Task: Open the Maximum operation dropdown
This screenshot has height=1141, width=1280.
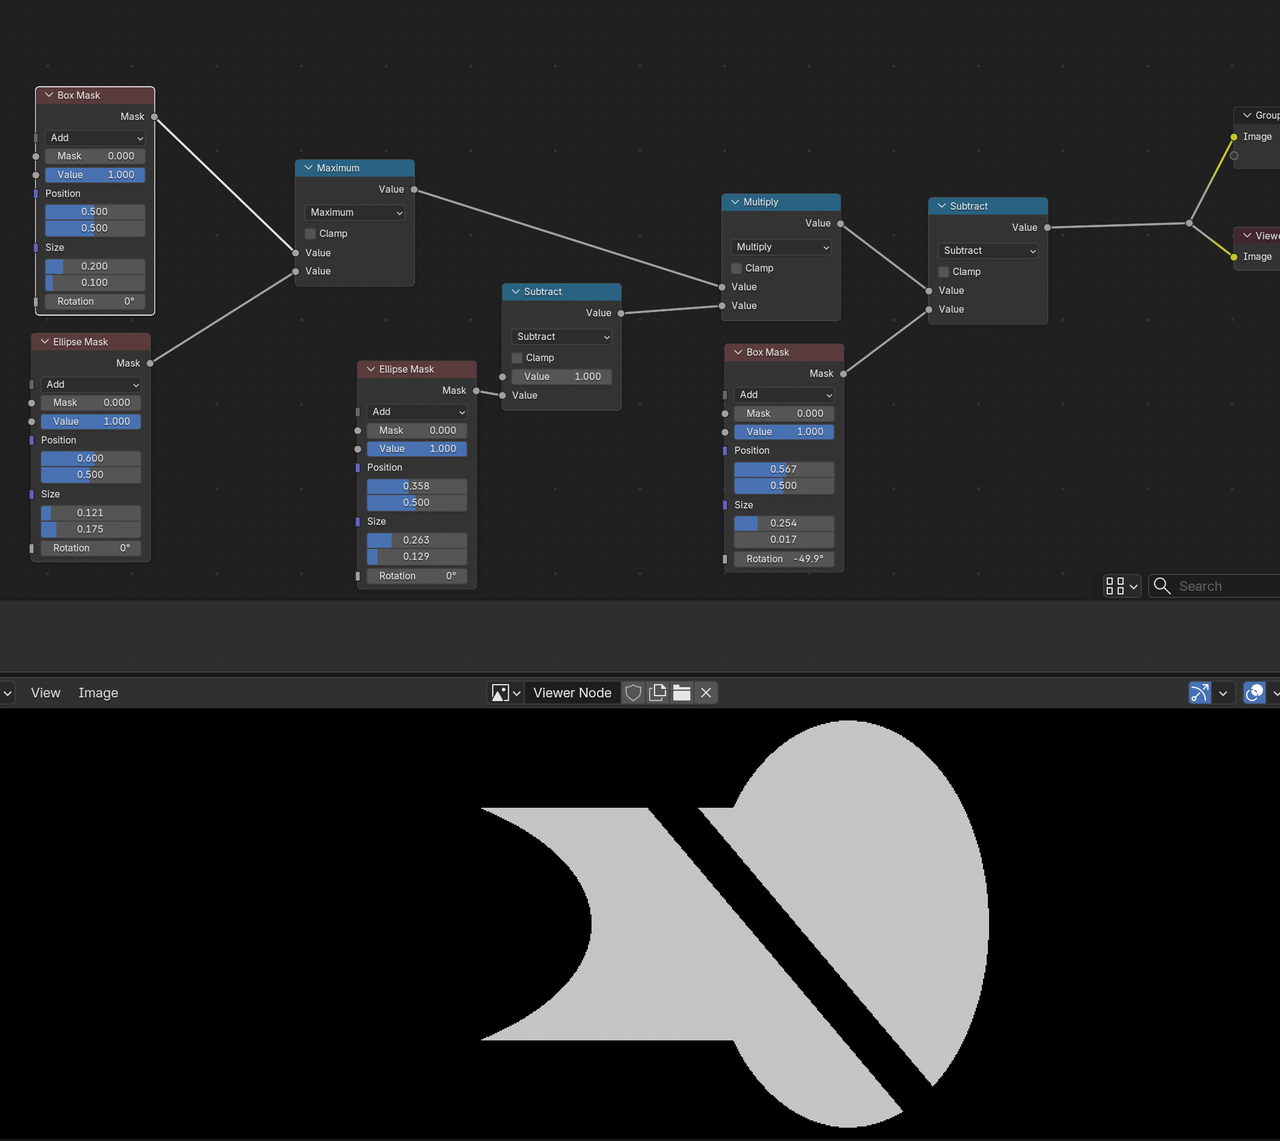Action: click(355, 212)
